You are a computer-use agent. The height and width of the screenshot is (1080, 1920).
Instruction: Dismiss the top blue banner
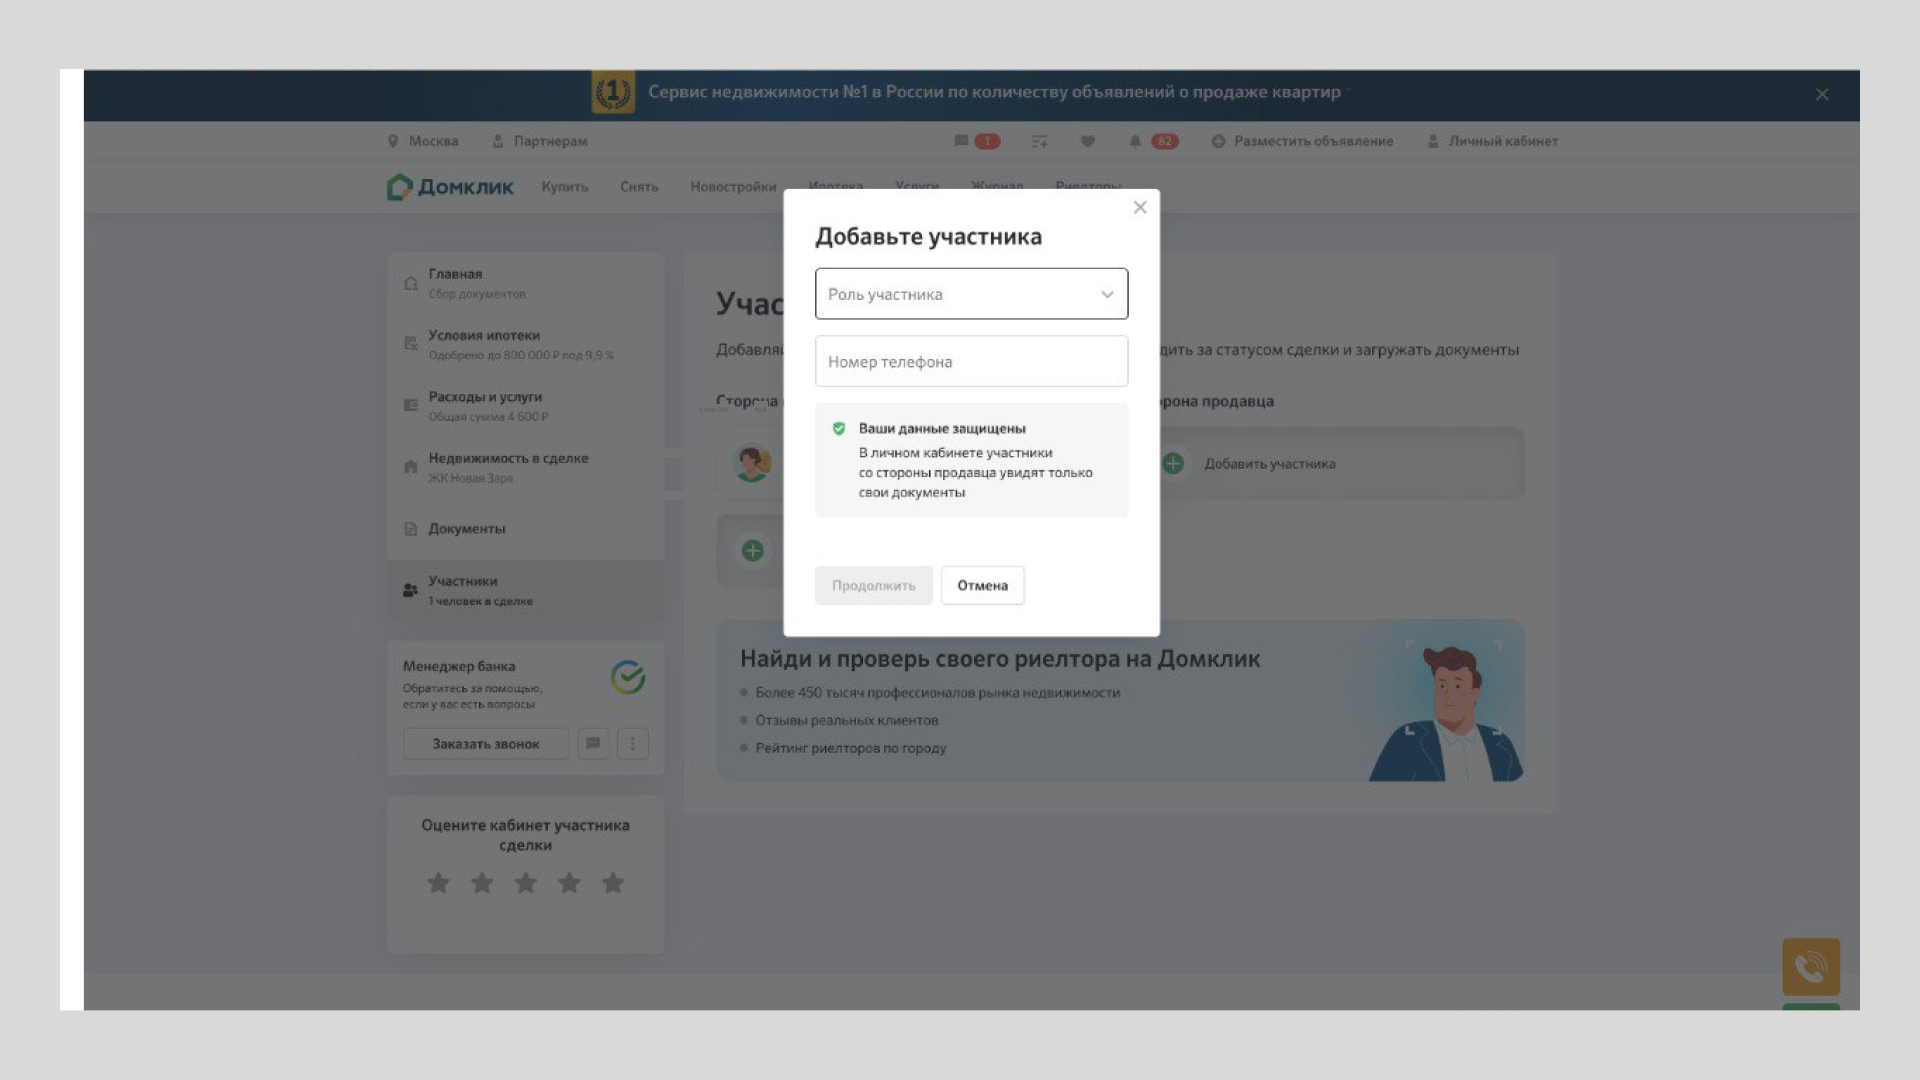coord(1821,94)
